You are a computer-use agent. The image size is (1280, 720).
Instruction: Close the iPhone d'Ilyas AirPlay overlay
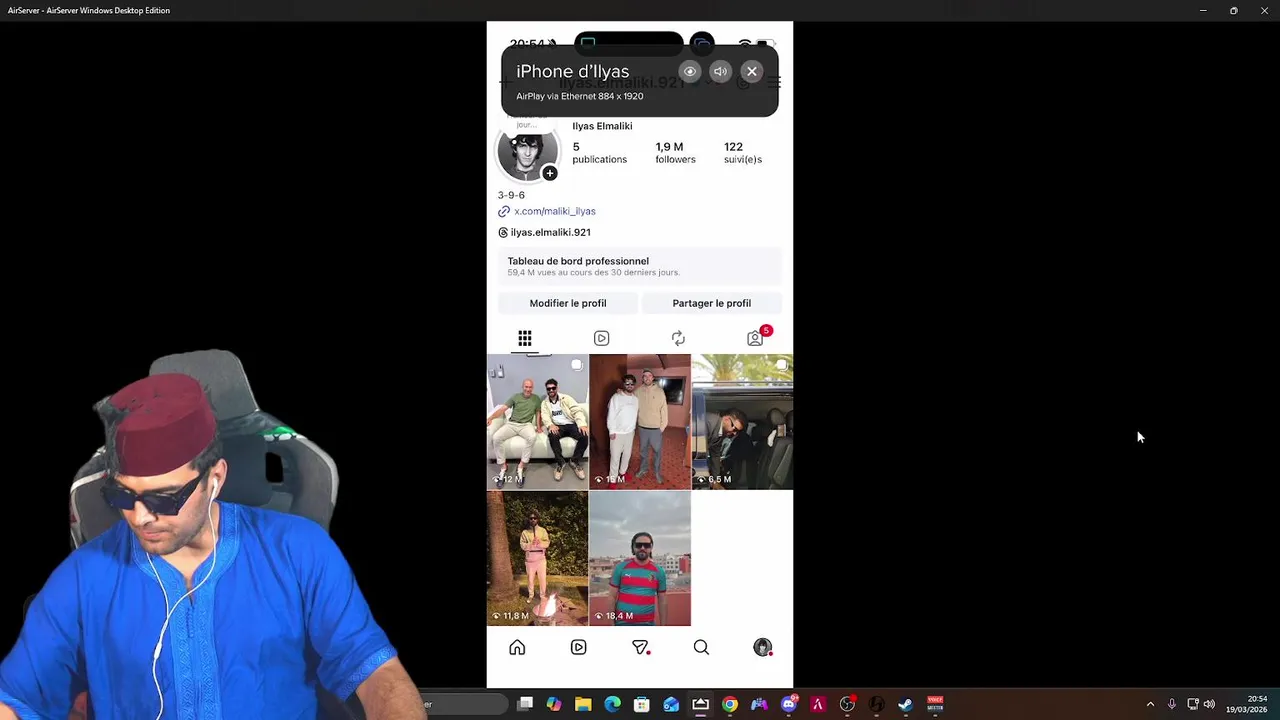(752, 72)
